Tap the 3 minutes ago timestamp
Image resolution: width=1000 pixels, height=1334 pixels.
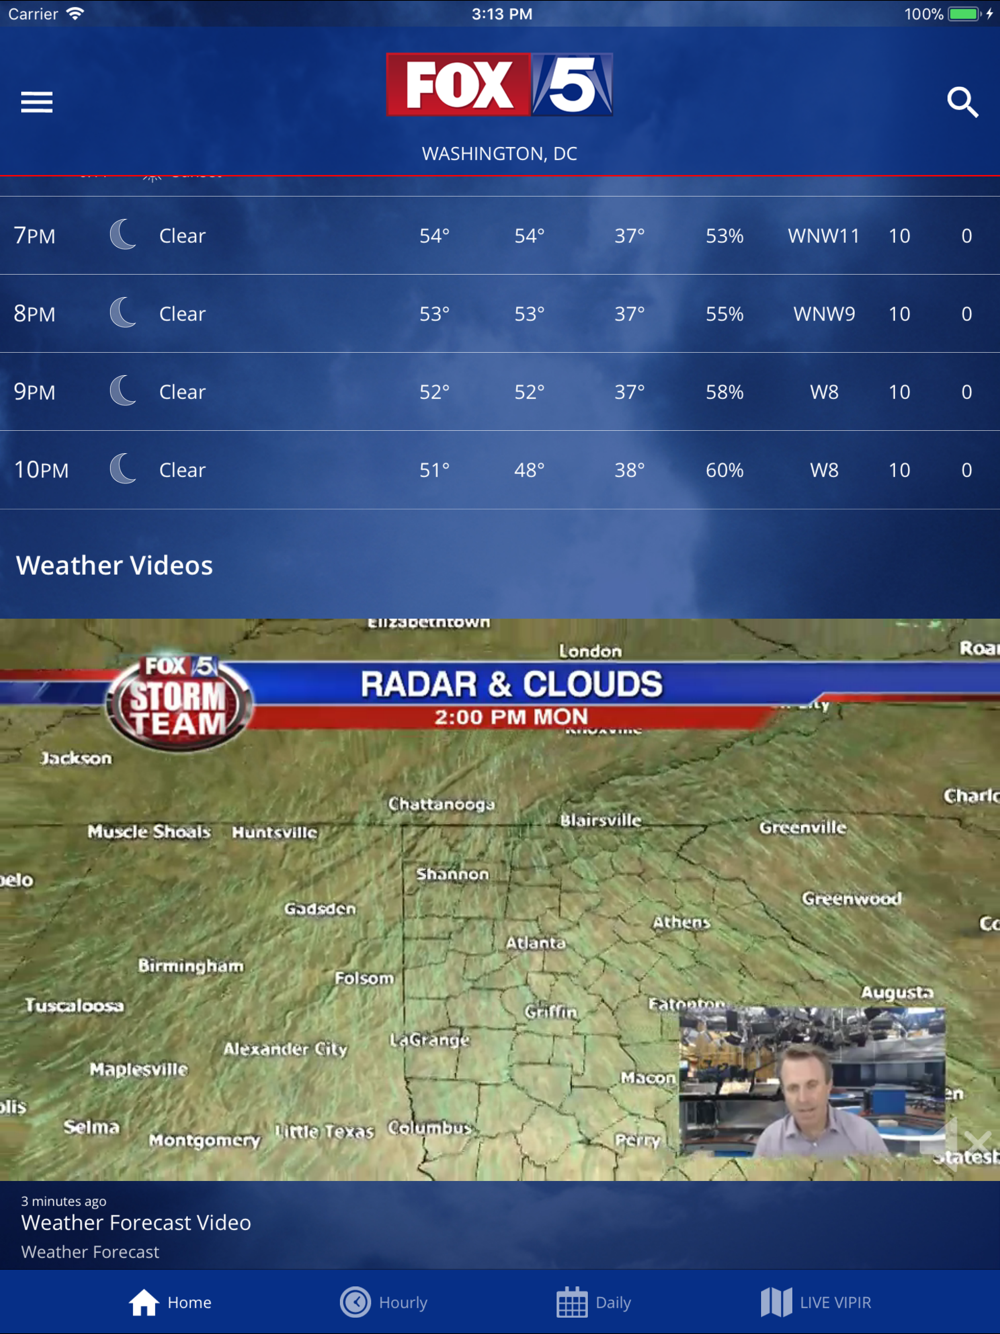[63, 1201]
